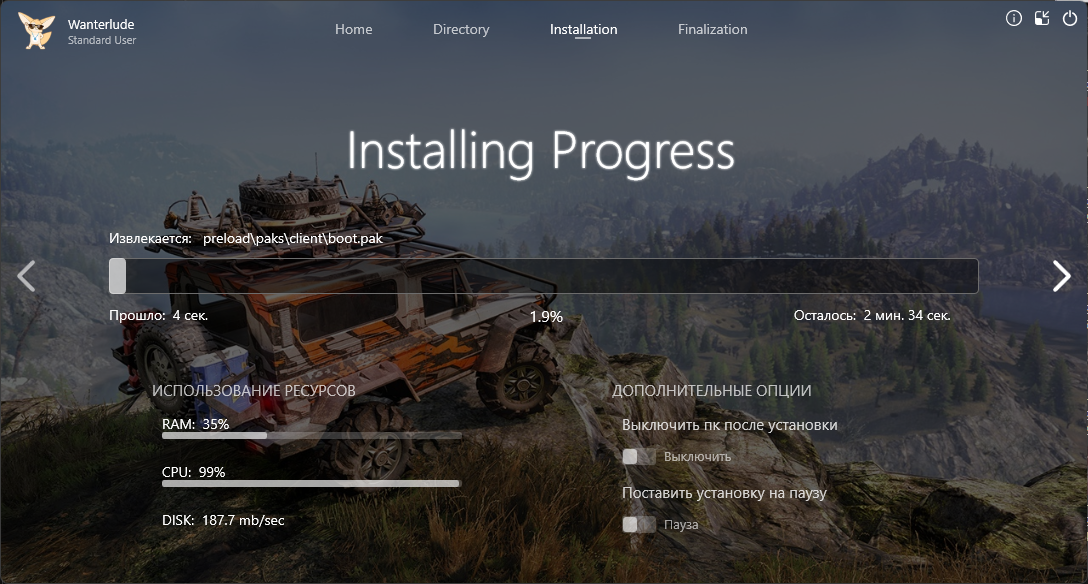1088x584 pixels.
Task: Click the Извлекается label
Action: point(150,239)
